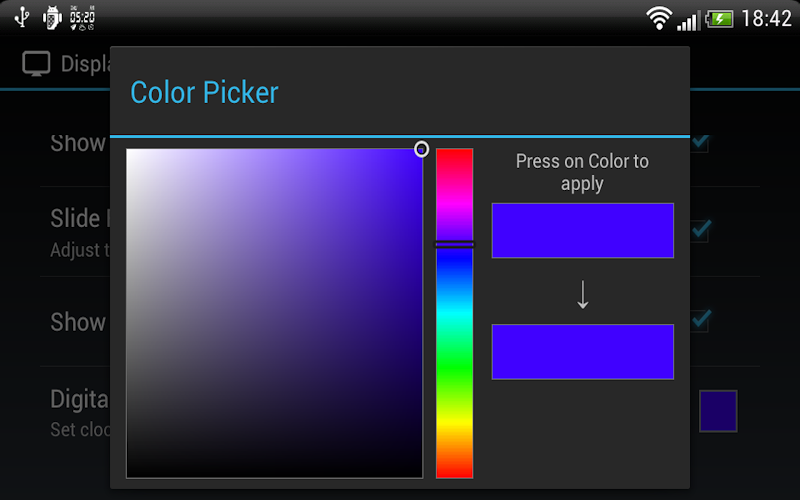
Task: Tap the Android debugging notification icon
Action: (53, 17)
